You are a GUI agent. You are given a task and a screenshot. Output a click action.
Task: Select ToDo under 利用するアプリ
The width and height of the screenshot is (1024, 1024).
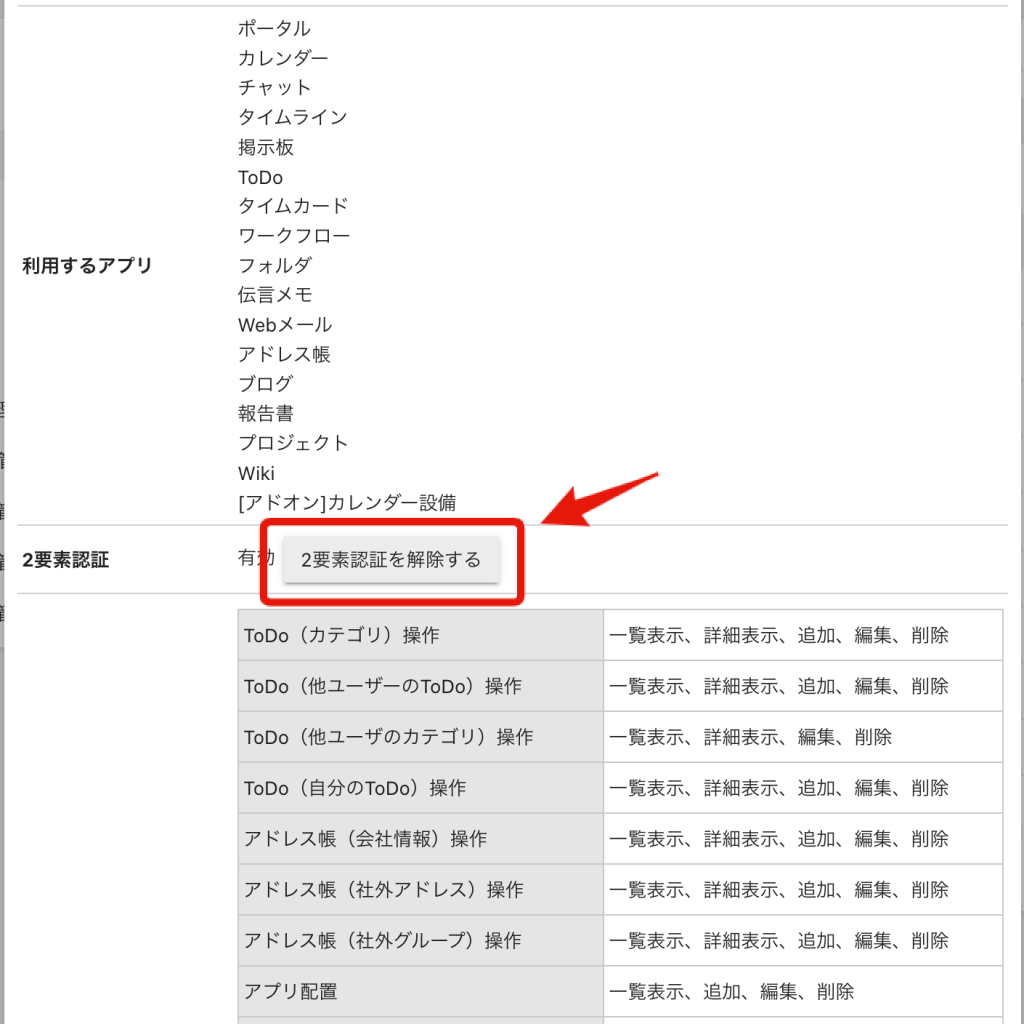(259, 176)
